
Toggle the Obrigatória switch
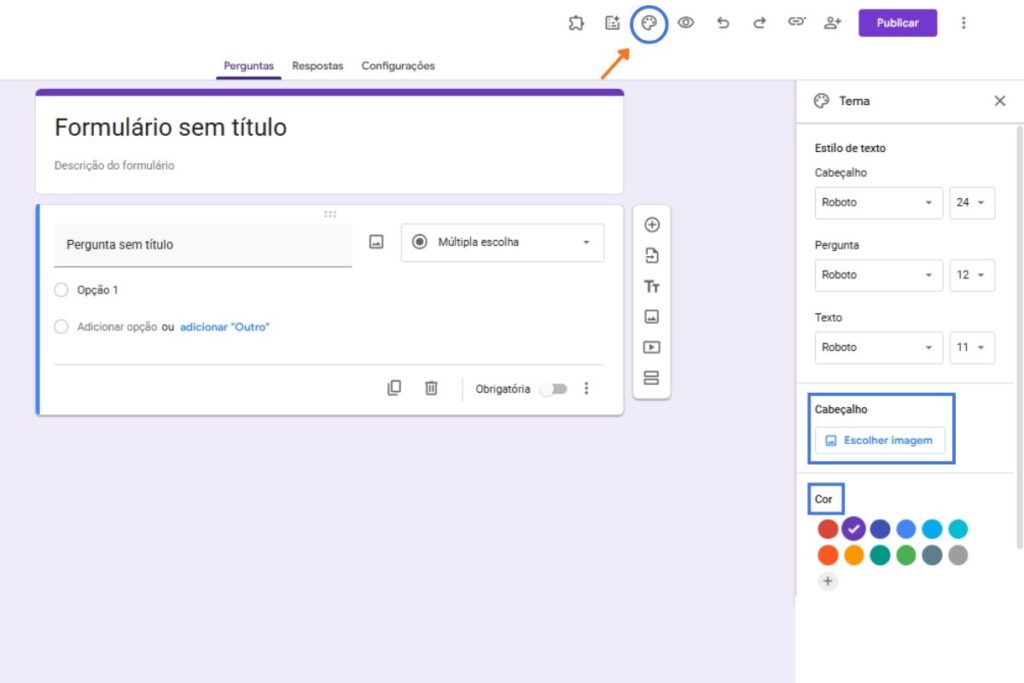pyautogui.click(x=553, y=389)
